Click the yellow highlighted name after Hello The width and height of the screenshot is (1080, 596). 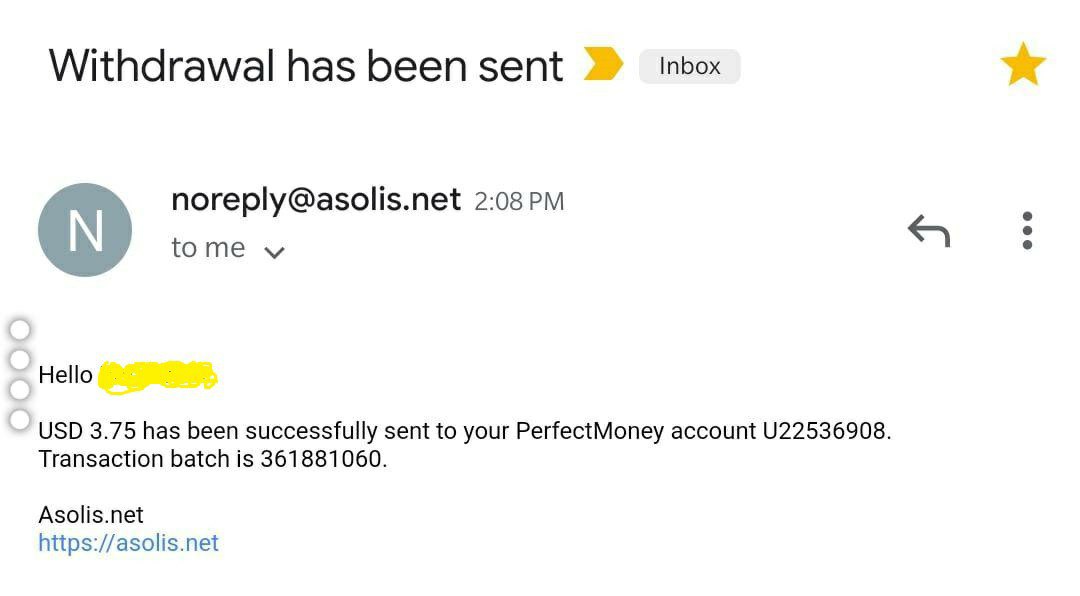click(x=159, y=375)
